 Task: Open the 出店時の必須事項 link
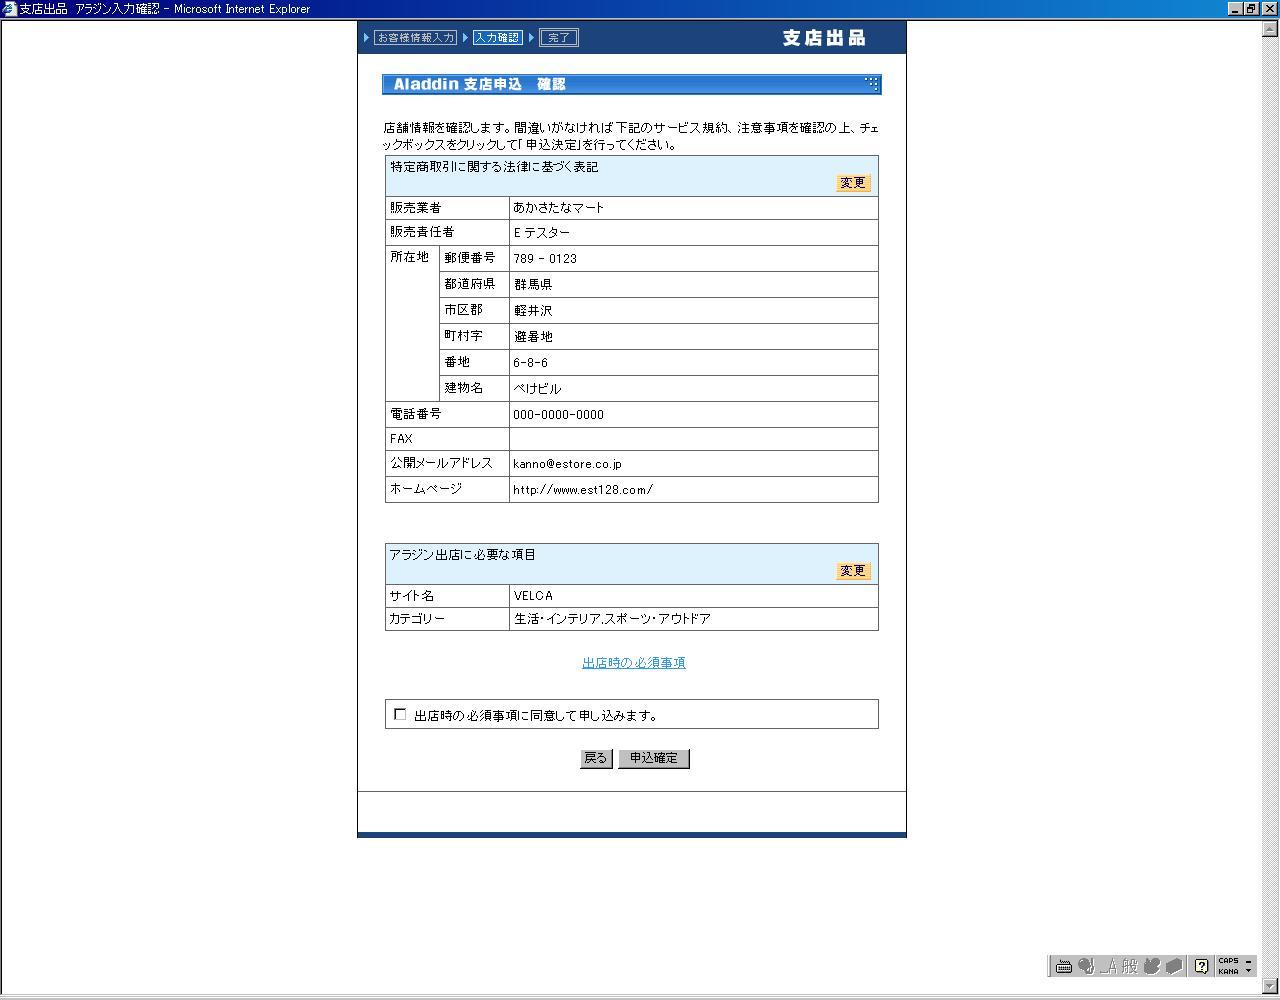click(634, 663)
